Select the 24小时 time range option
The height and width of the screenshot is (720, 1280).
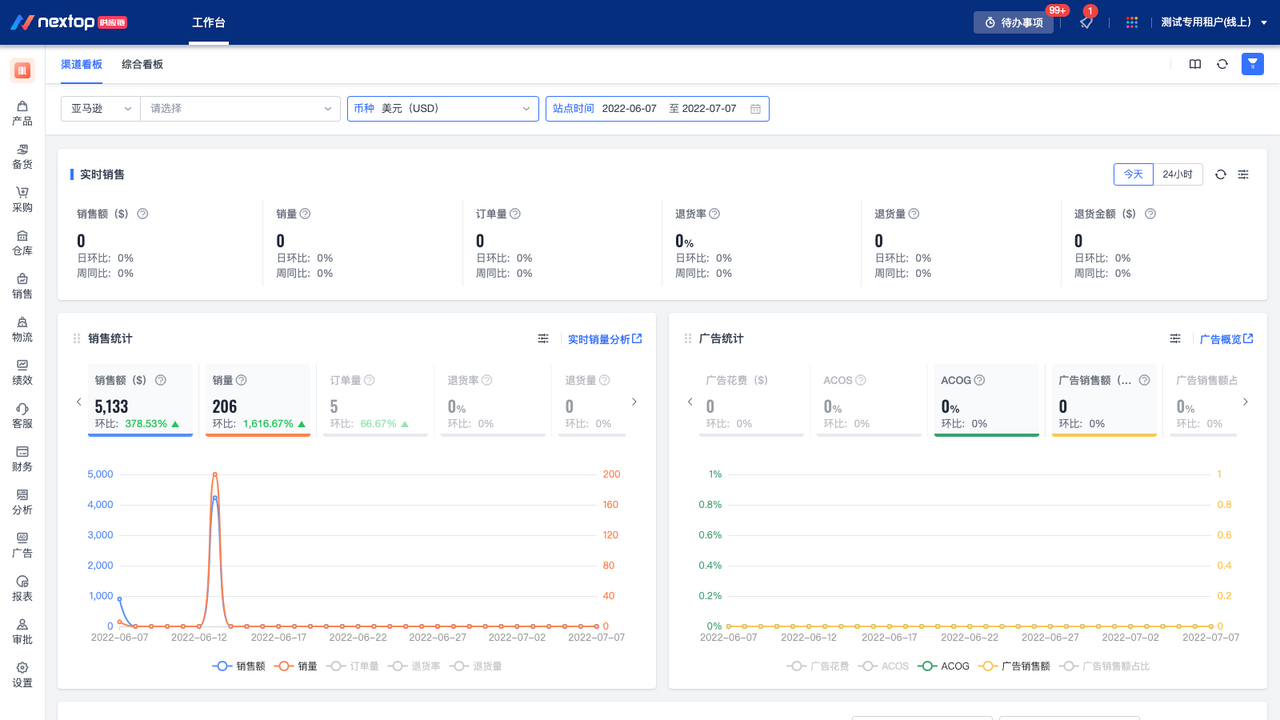coord(1177,174)
